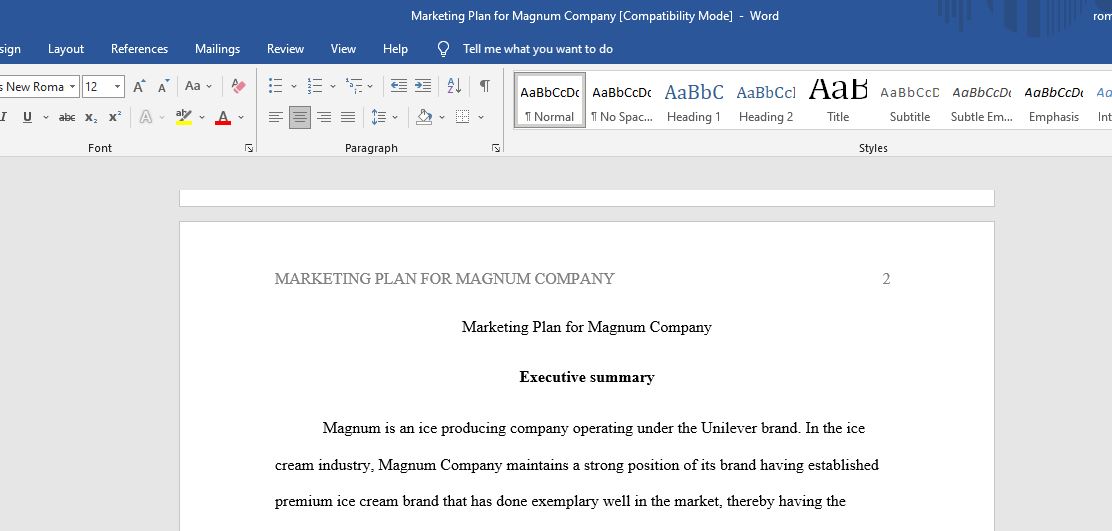
Task: Click the Sort A-Z icon
Action: [x=455, y=86]
